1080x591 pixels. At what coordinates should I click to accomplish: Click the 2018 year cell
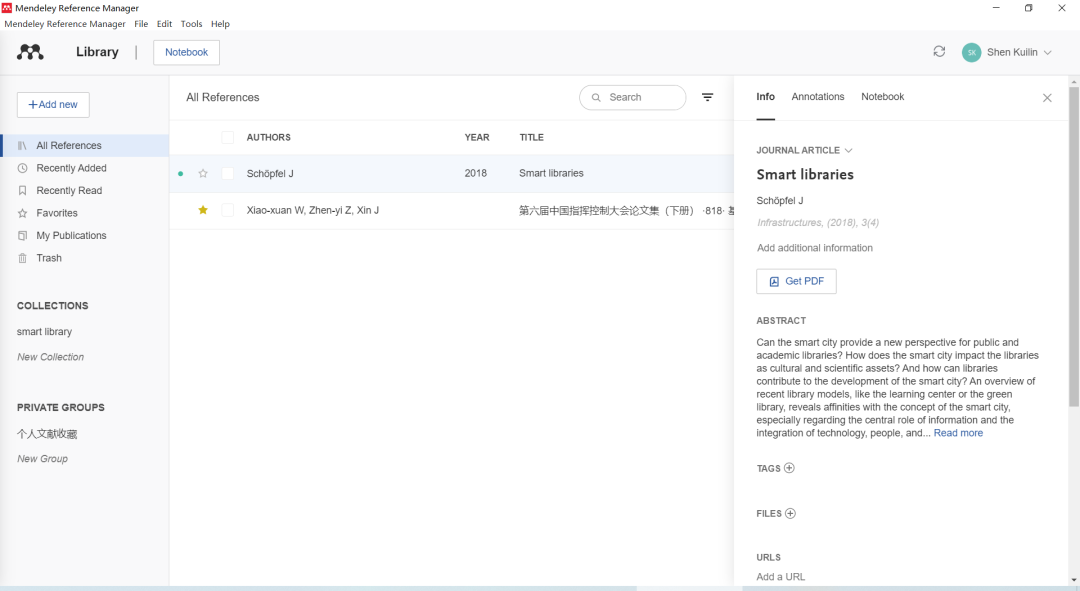475,174
